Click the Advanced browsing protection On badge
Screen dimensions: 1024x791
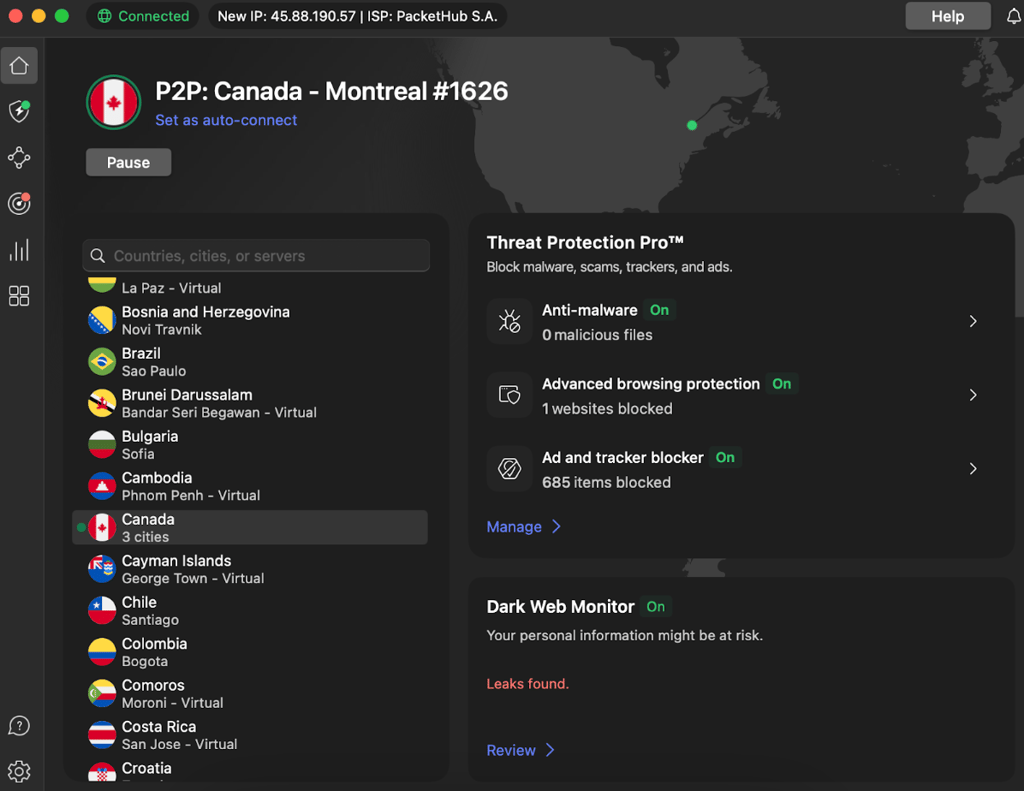781,384
